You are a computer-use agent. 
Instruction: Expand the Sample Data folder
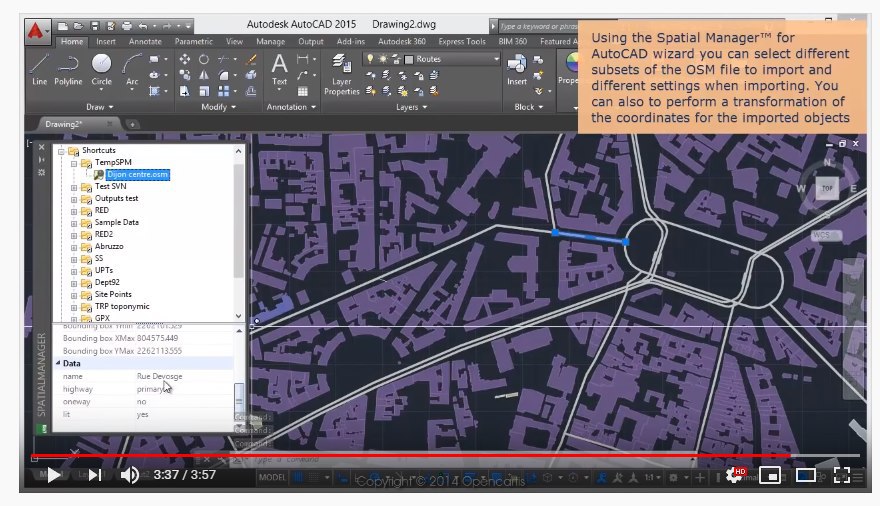[x=74, y=223]
